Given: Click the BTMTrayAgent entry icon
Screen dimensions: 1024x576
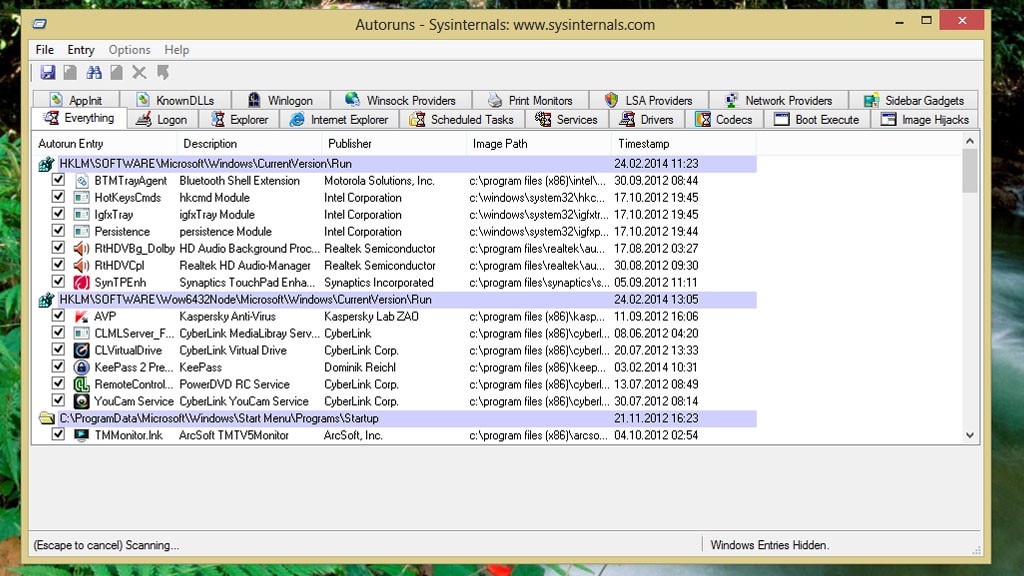Looking at the screenshot, I should click(x=82, y=181).
